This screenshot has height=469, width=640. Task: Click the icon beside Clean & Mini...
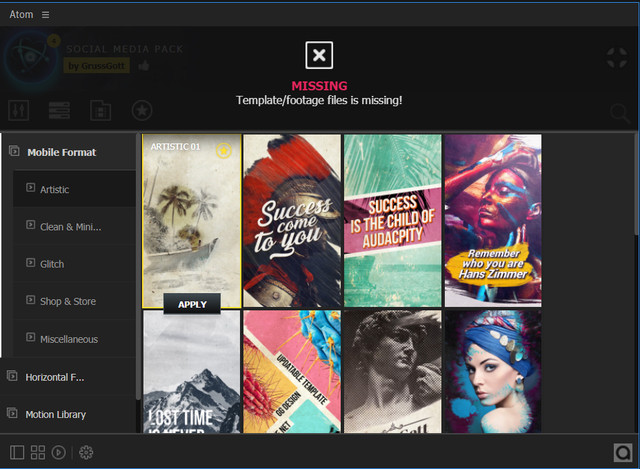tap(31, 225)
